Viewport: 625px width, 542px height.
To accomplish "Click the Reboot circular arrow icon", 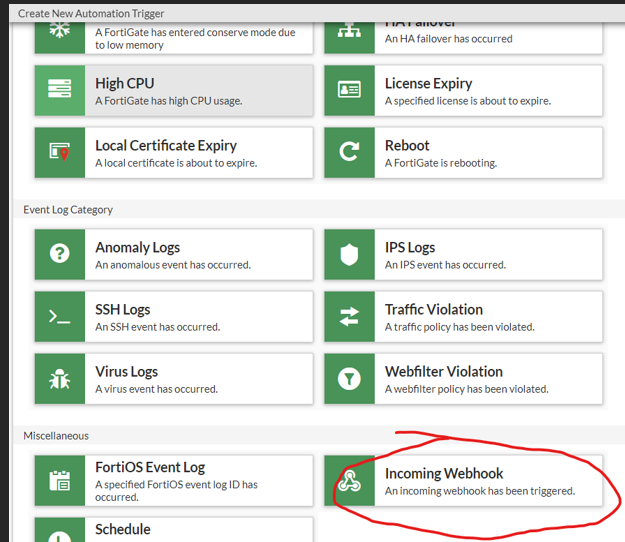I will click(x=349, y=152).
